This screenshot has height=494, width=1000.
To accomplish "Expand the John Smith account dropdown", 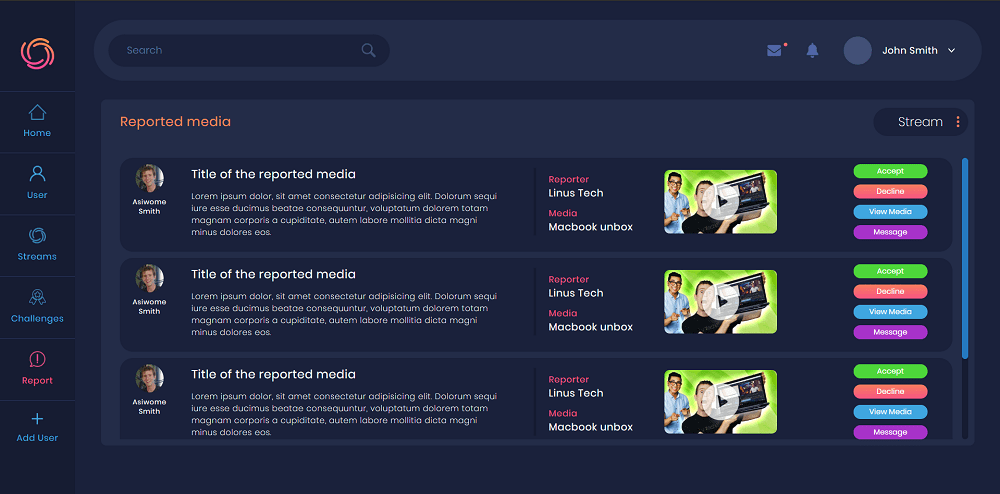I will click(951, 51).
